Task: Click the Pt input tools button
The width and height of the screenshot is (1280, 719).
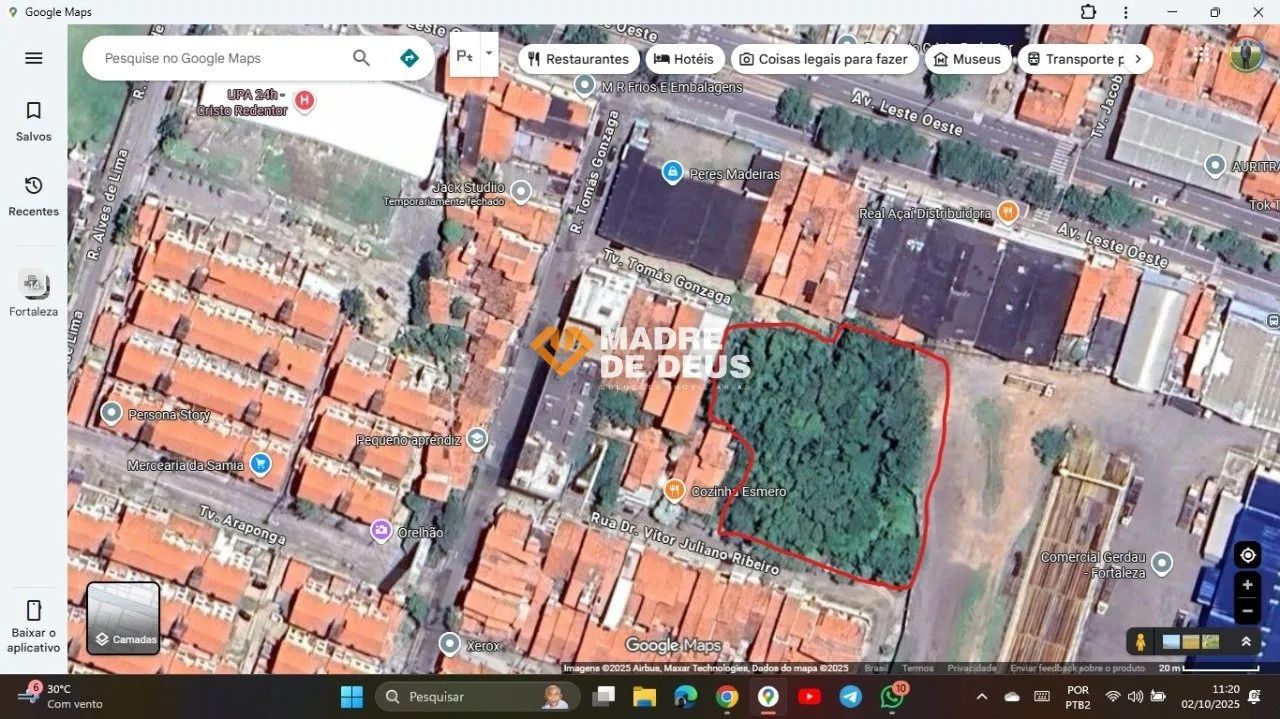Action: (465, 55)
